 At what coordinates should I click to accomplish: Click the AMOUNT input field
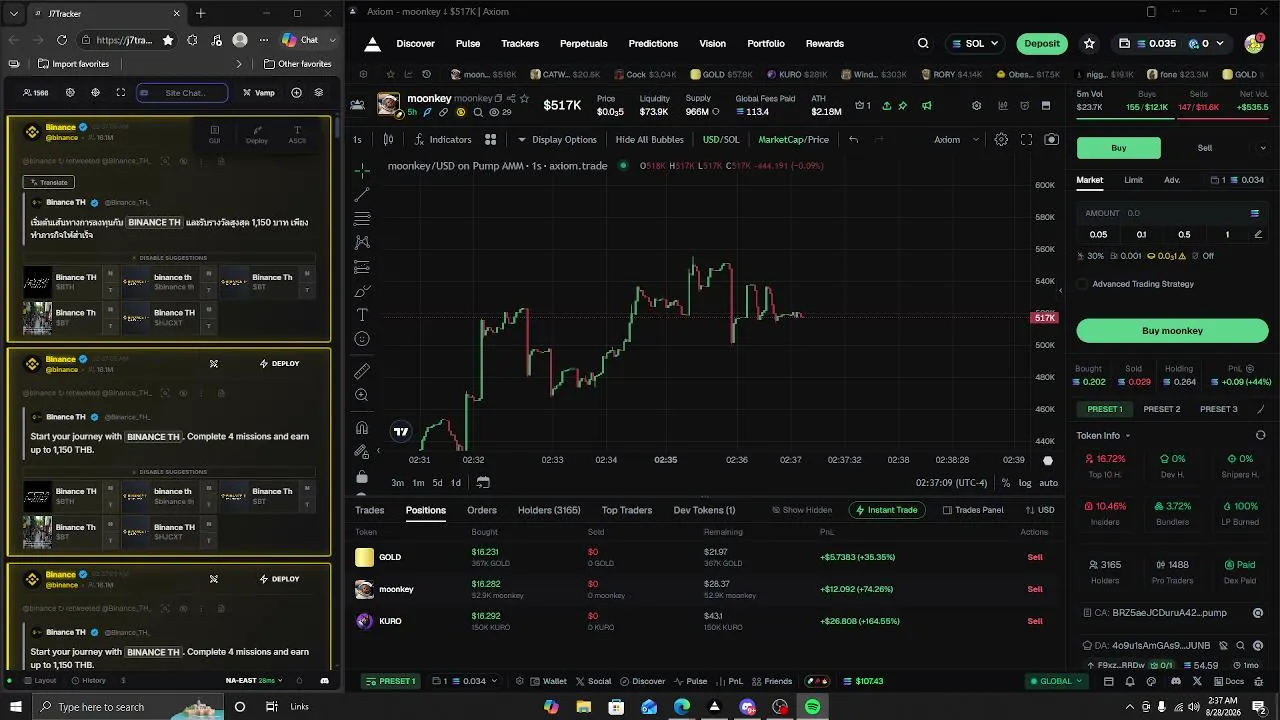[x=1172, y=213]
